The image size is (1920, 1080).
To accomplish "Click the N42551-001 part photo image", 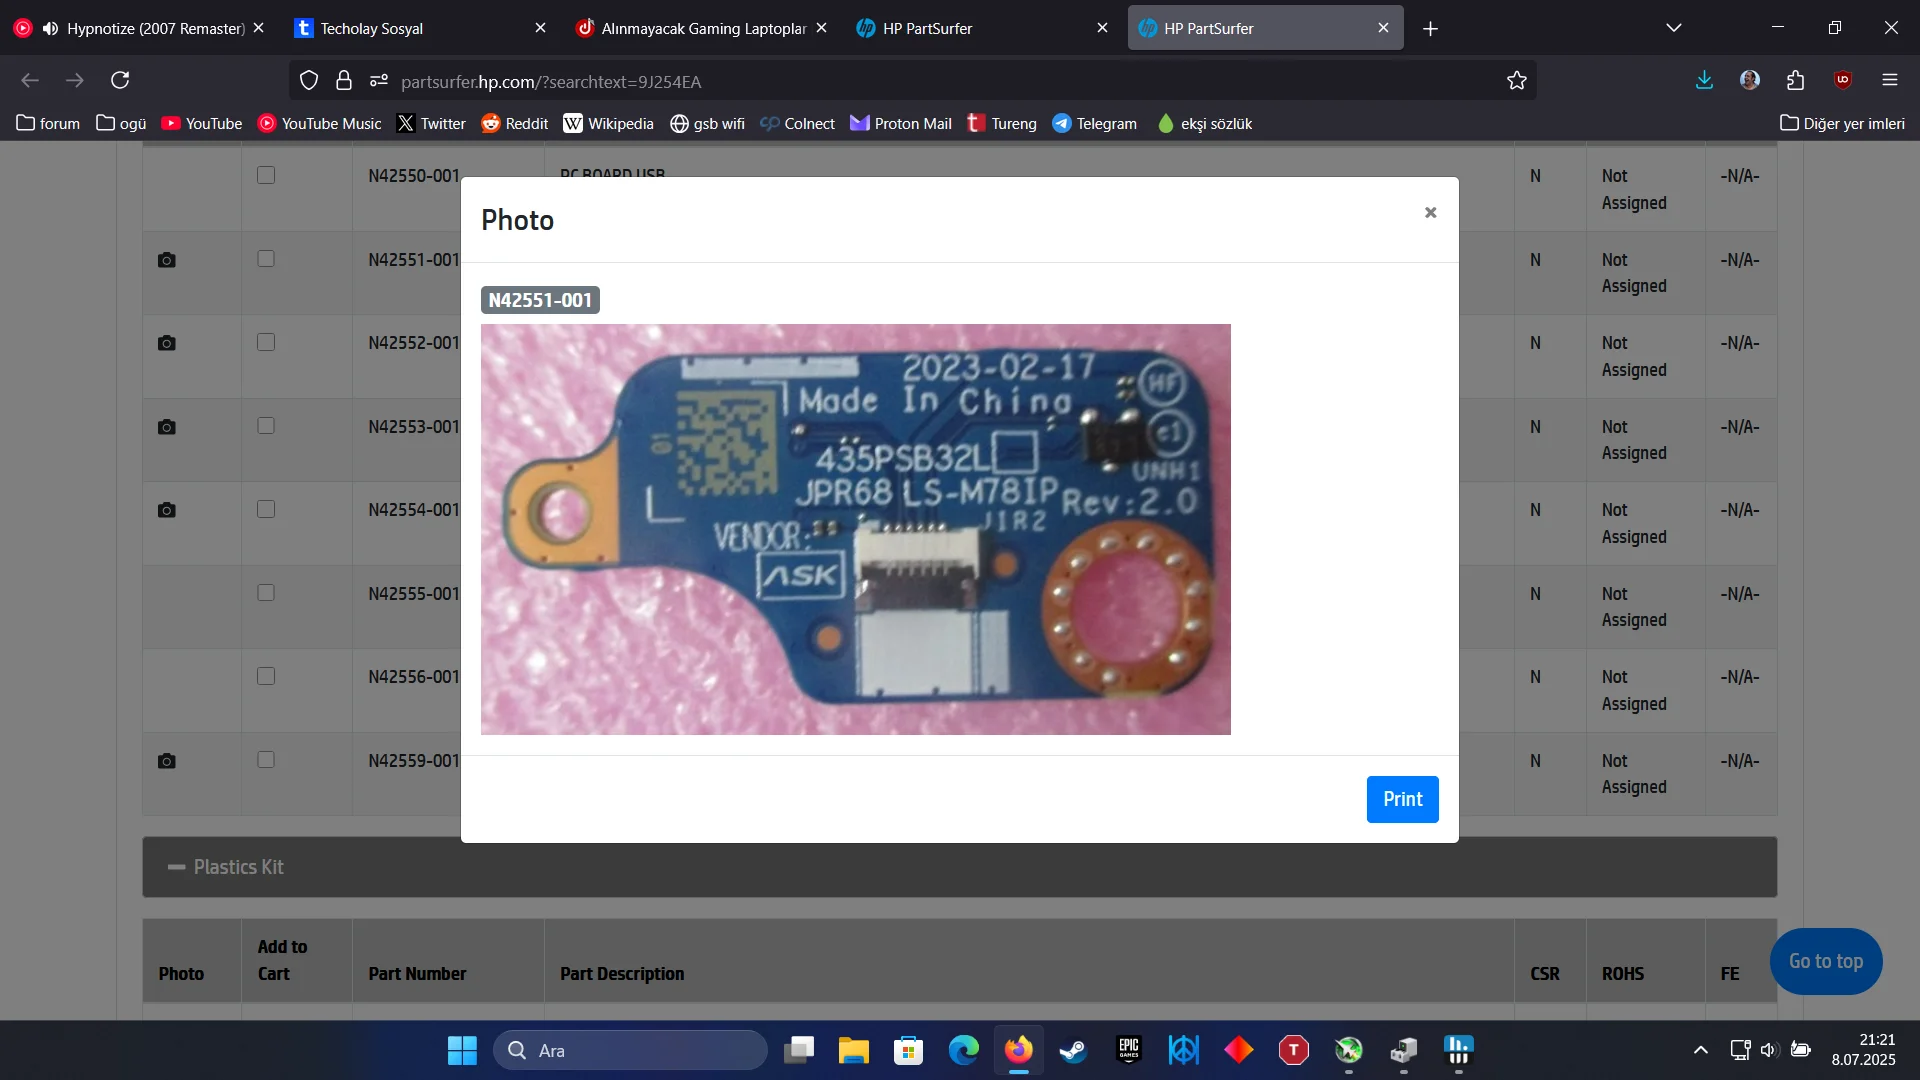I will pyautogui.click(x=855, y=529).
